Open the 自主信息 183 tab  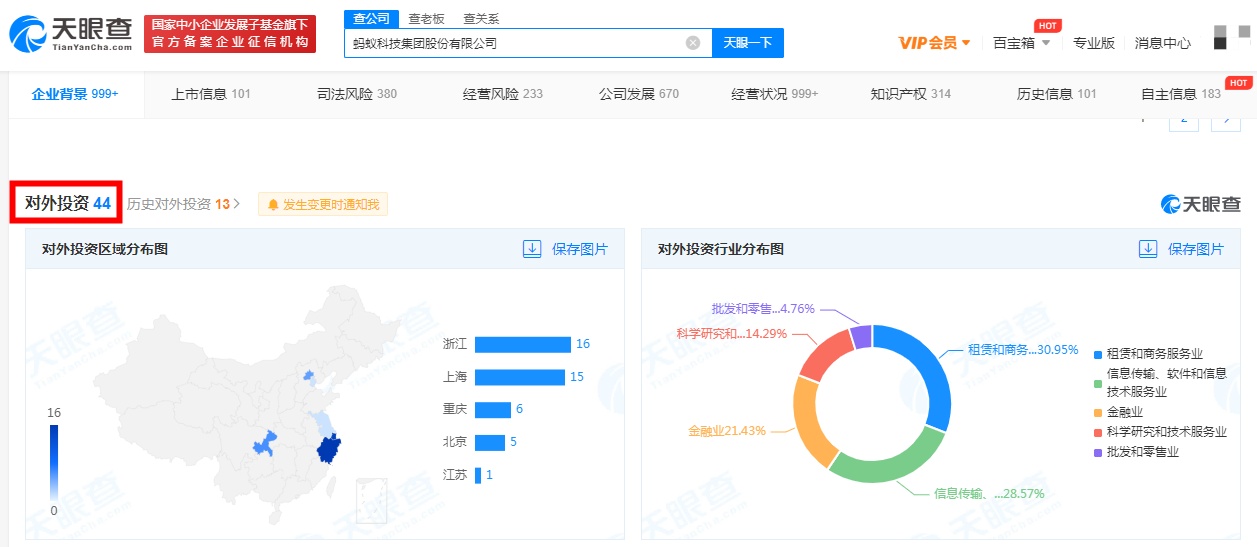click(1181, 94)
